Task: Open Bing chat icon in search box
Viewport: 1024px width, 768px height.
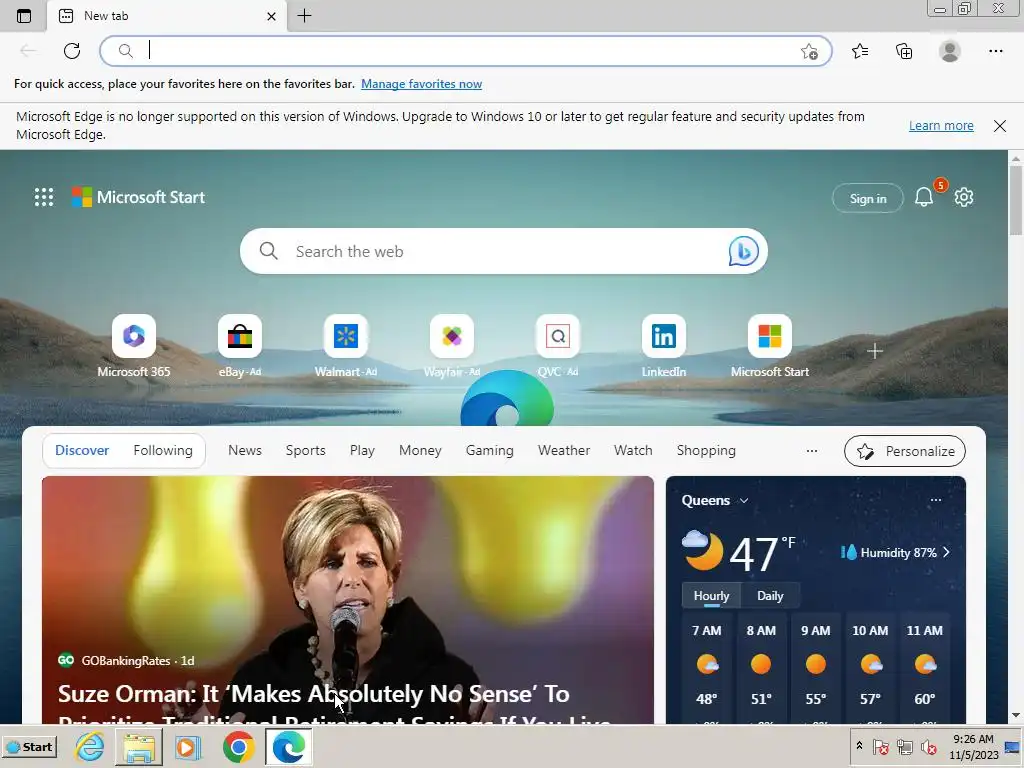Action: tap(743, 251)
